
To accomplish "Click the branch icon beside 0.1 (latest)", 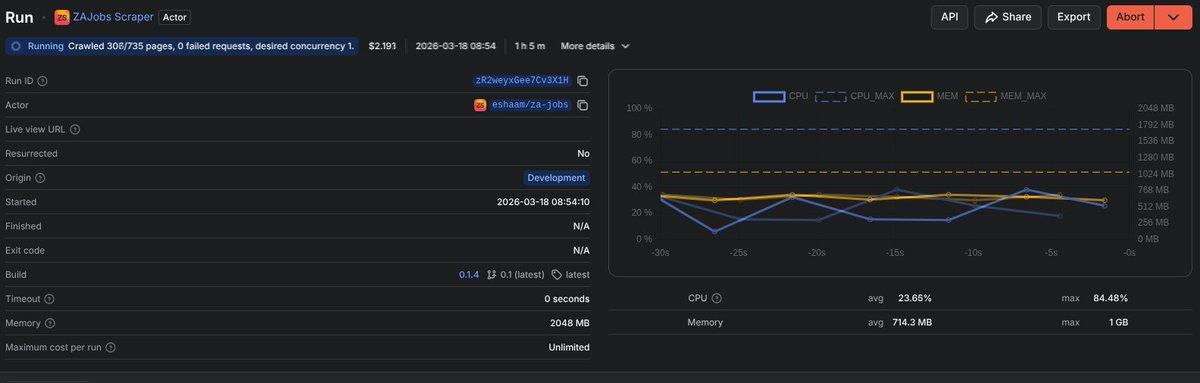I will 492,274.
